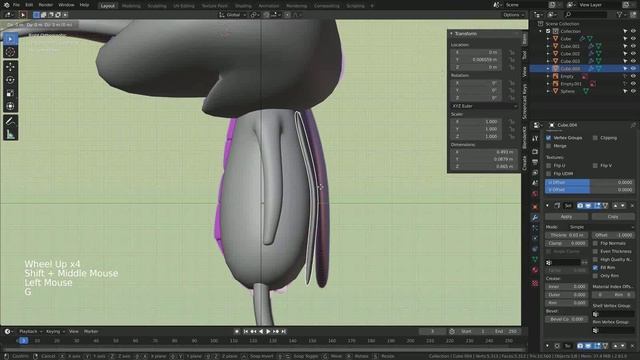Image resolution: width=640 pixels, height=360 pixels.
Task: Expand the Cube.002 tree row
Action: (548, 53)
